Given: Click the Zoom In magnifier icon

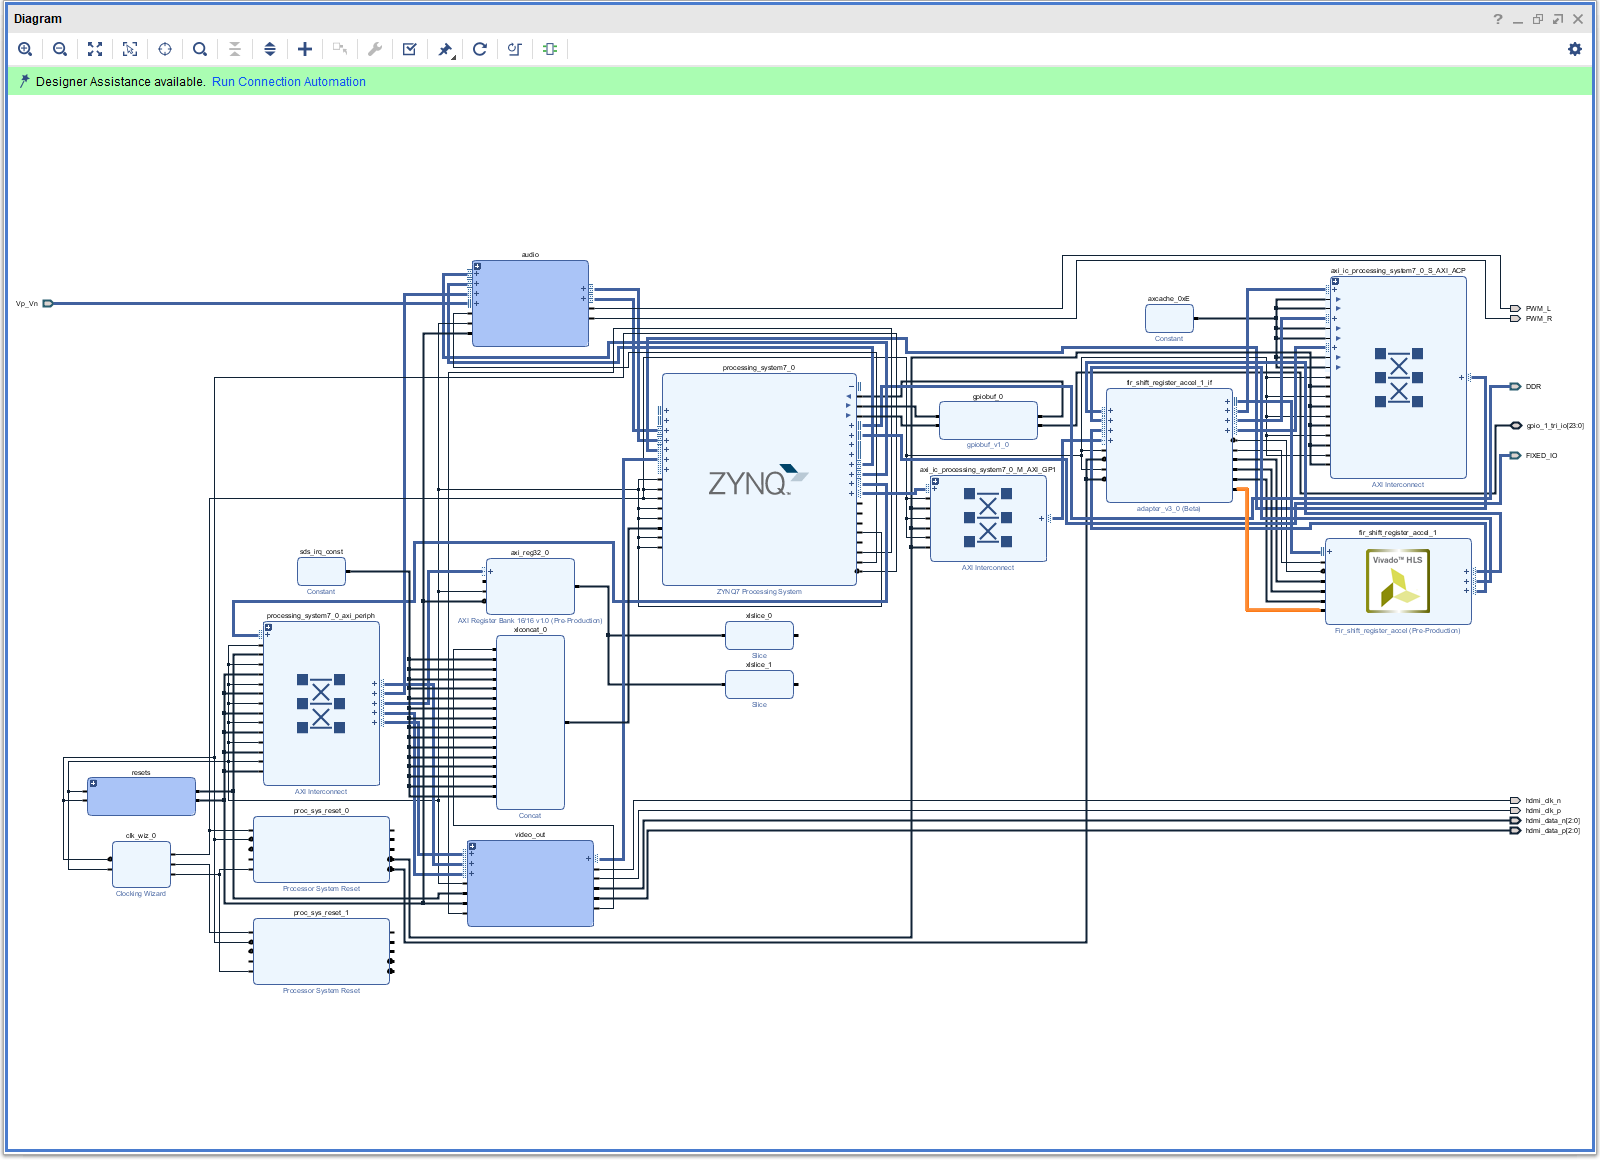Looking at the screenshot, I should click(x=25, y=49).
